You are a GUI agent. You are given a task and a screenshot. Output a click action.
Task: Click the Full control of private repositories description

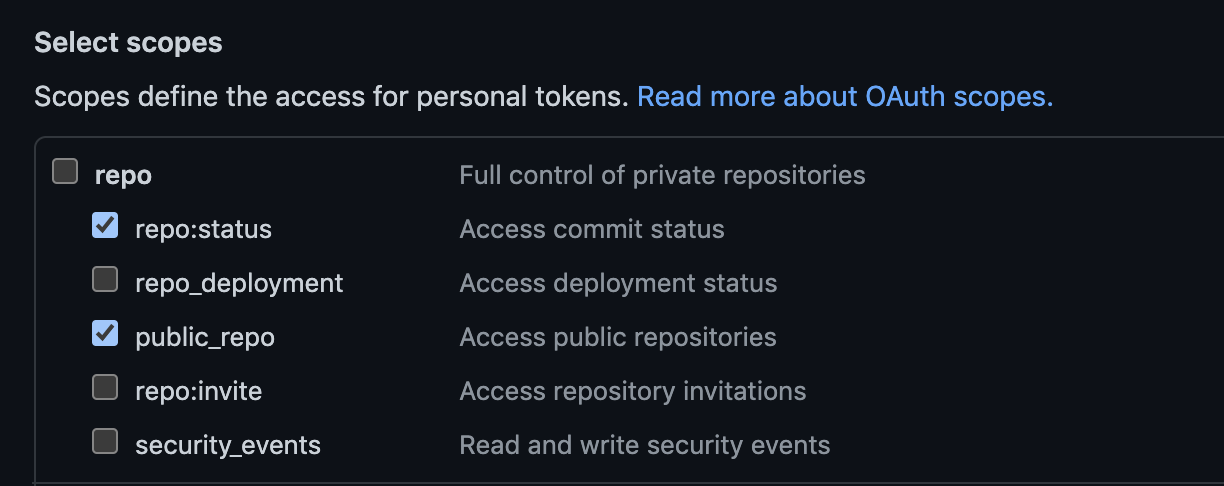(662, 176)
